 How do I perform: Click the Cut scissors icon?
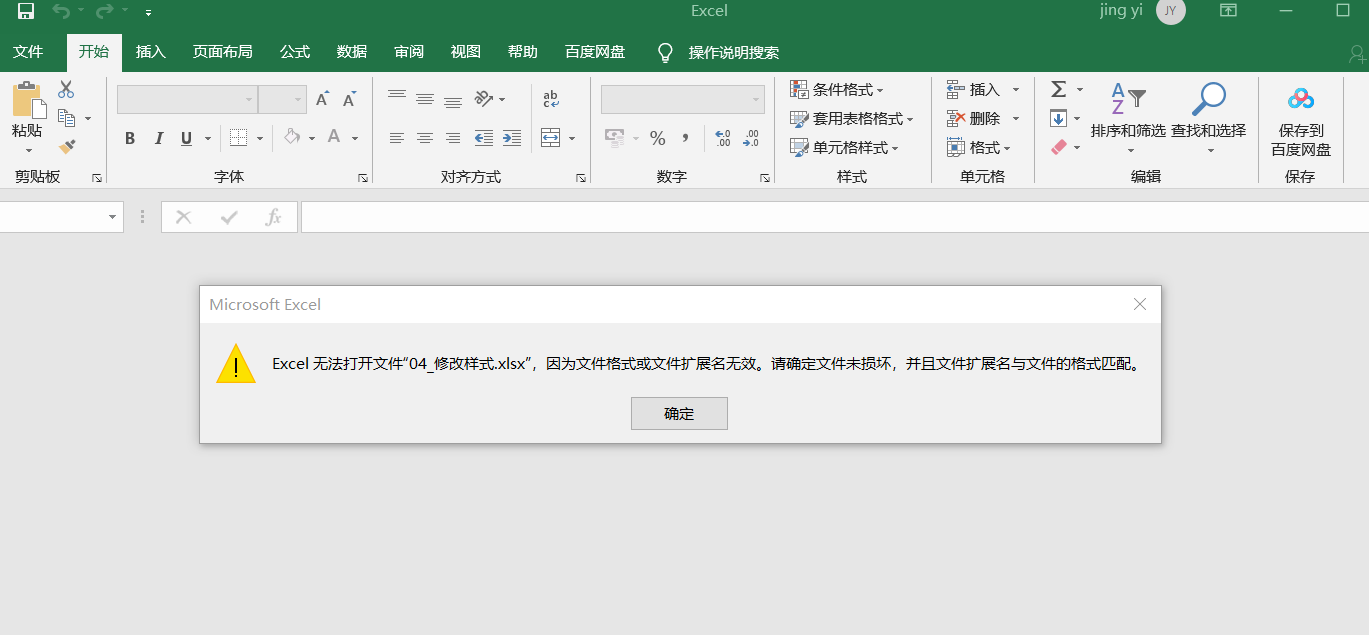pyautogui.click(x=66, y=89)
